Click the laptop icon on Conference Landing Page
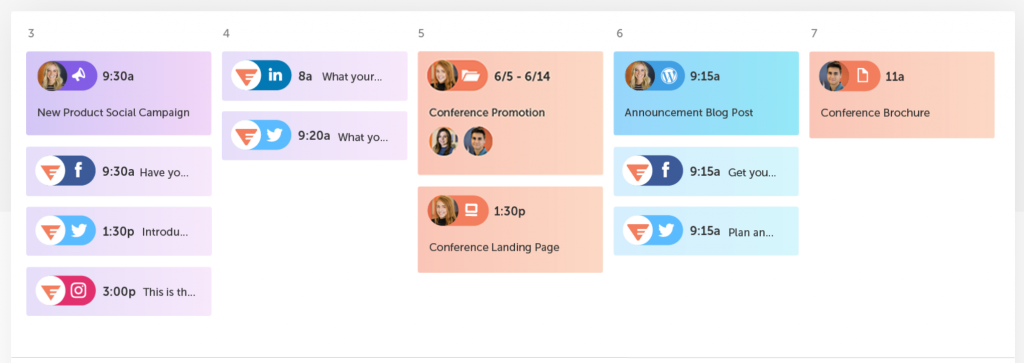 click(471, 210)
